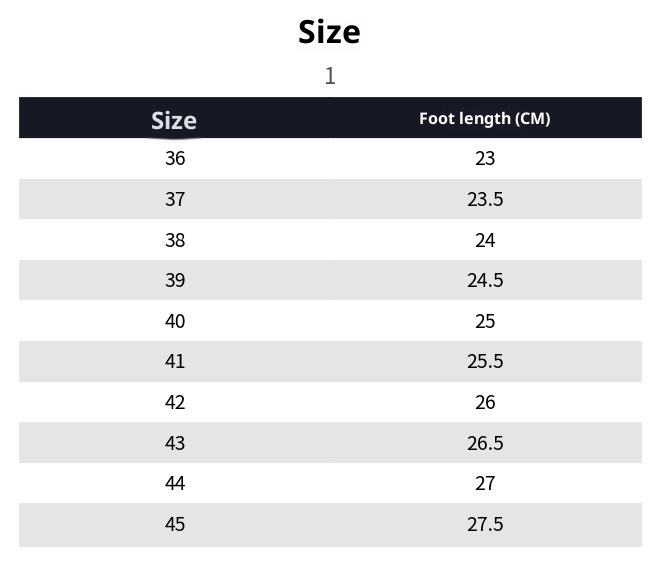Image resolution: width=660 pixels, height=565 pixels.
Task: Click the bold "Size" title heading
Action: (x=329, y=32)
